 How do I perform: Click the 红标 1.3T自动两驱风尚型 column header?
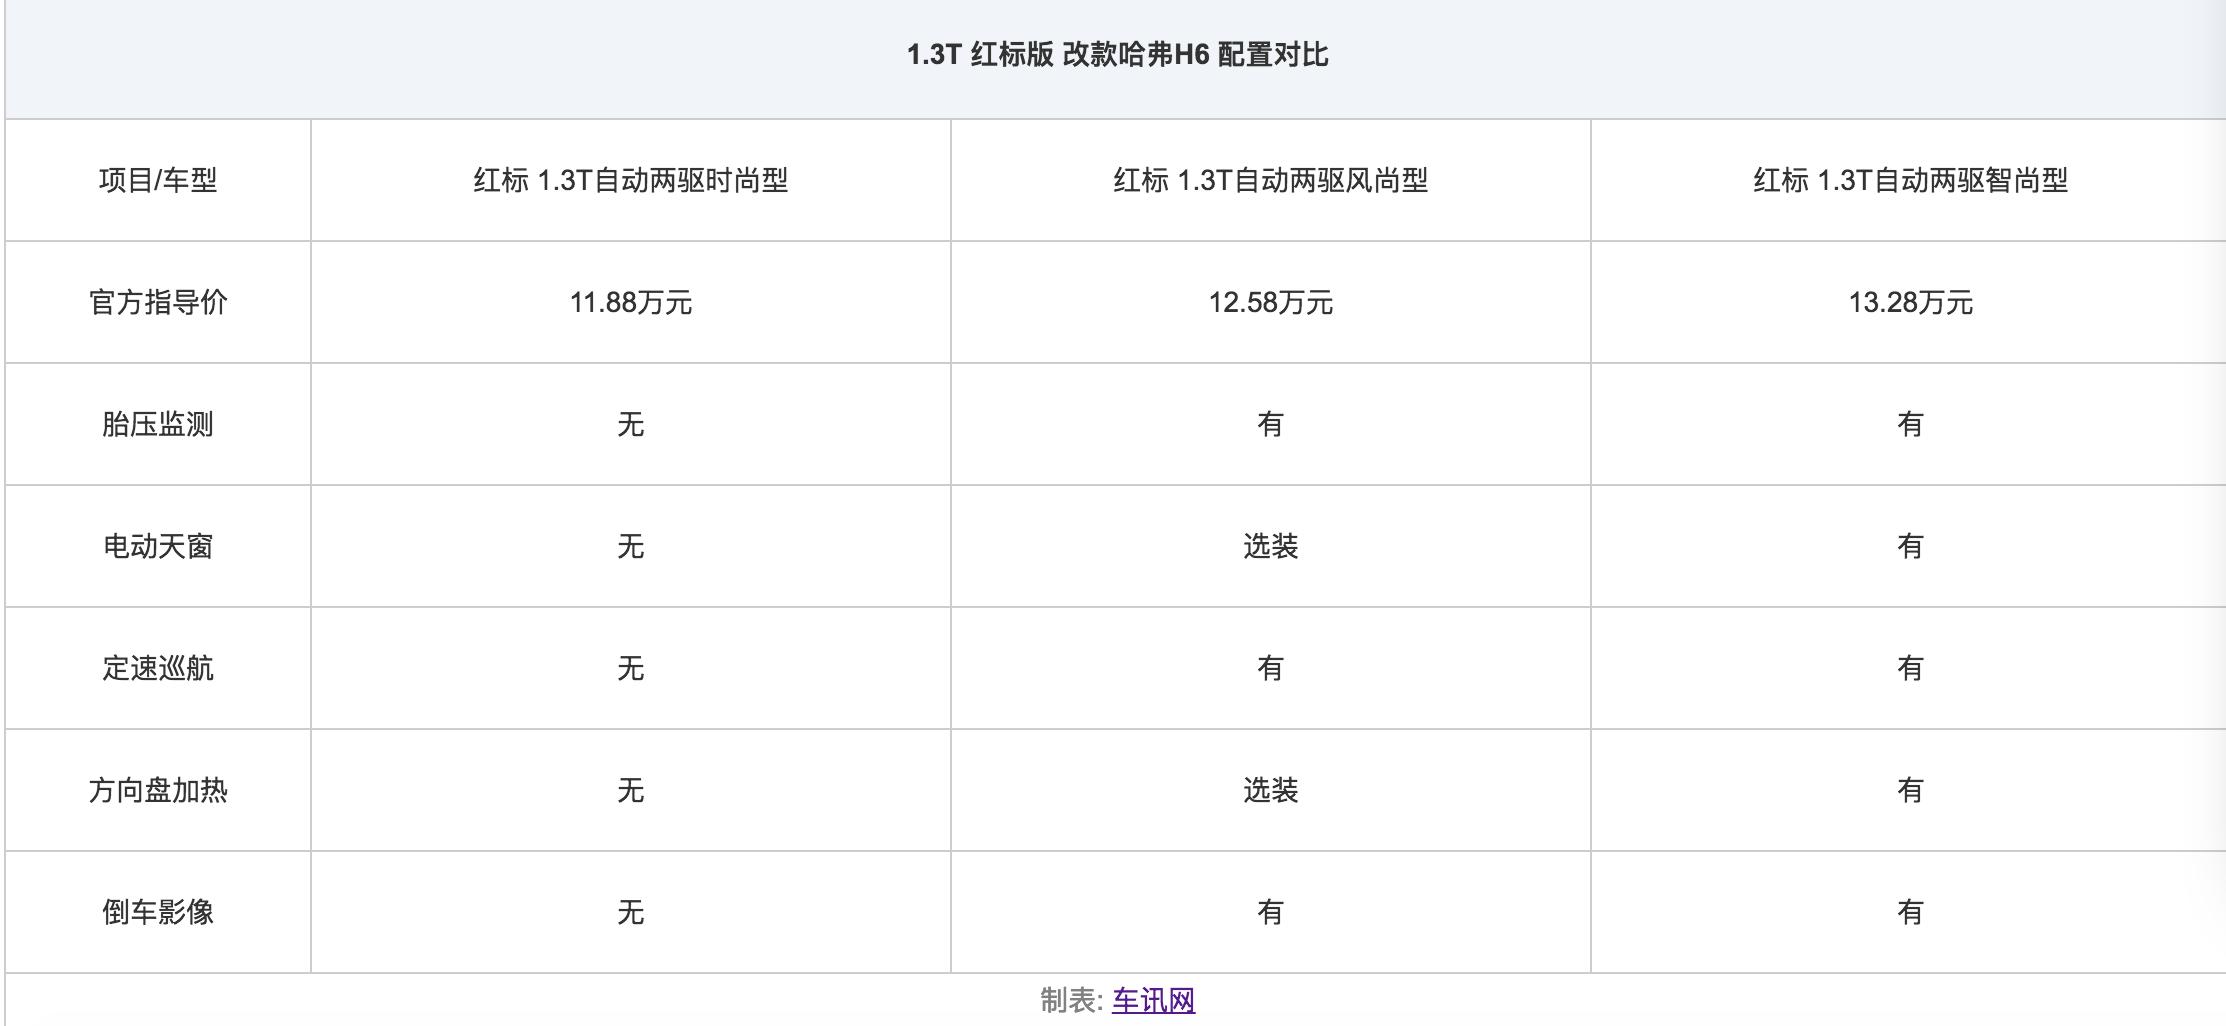[1270, 180]
